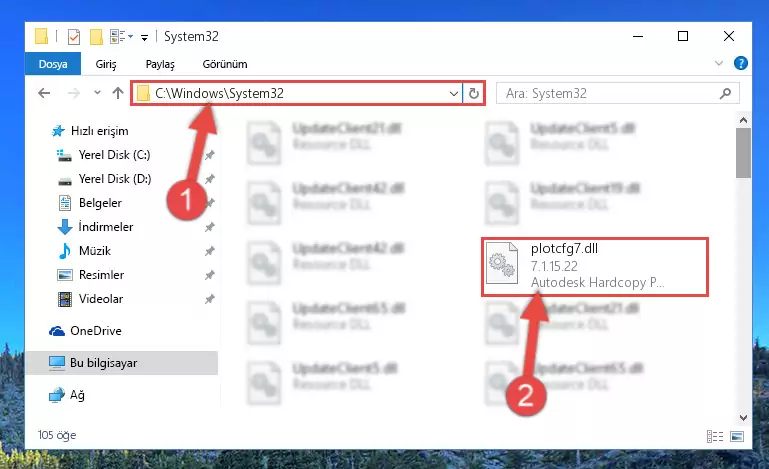Image resolution: width=769 pixels, height=469 pixels.
Task: Open the recent locations dropdown arrow
Action: point(97,93)
